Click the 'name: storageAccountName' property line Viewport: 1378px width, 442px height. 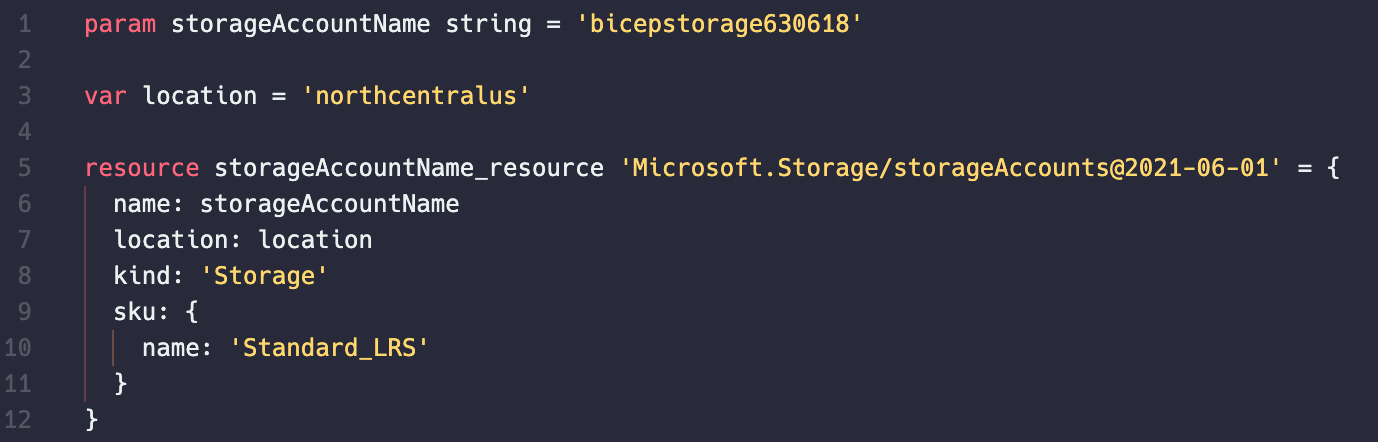pos(286,204)
